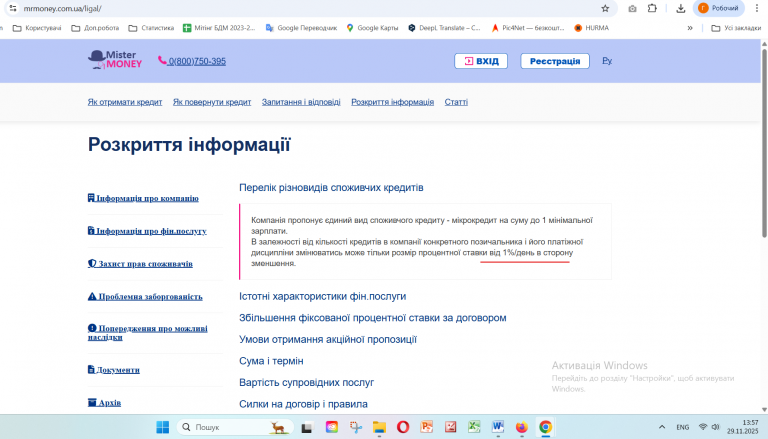Expand Умови отримання акційної пропозиції section
The image size is (768, 439).
coord(328,340)
